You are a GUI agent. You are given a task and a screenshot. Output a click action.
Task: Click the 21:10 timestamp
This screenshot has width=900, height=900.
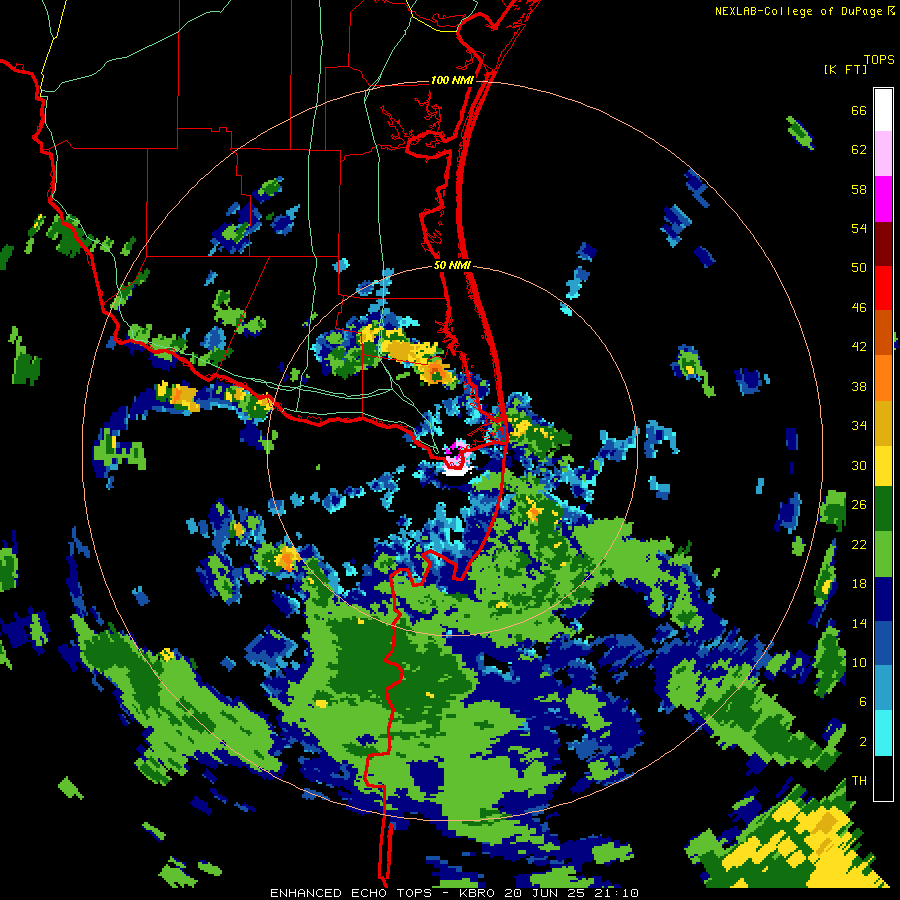click(x=616, y=893)
